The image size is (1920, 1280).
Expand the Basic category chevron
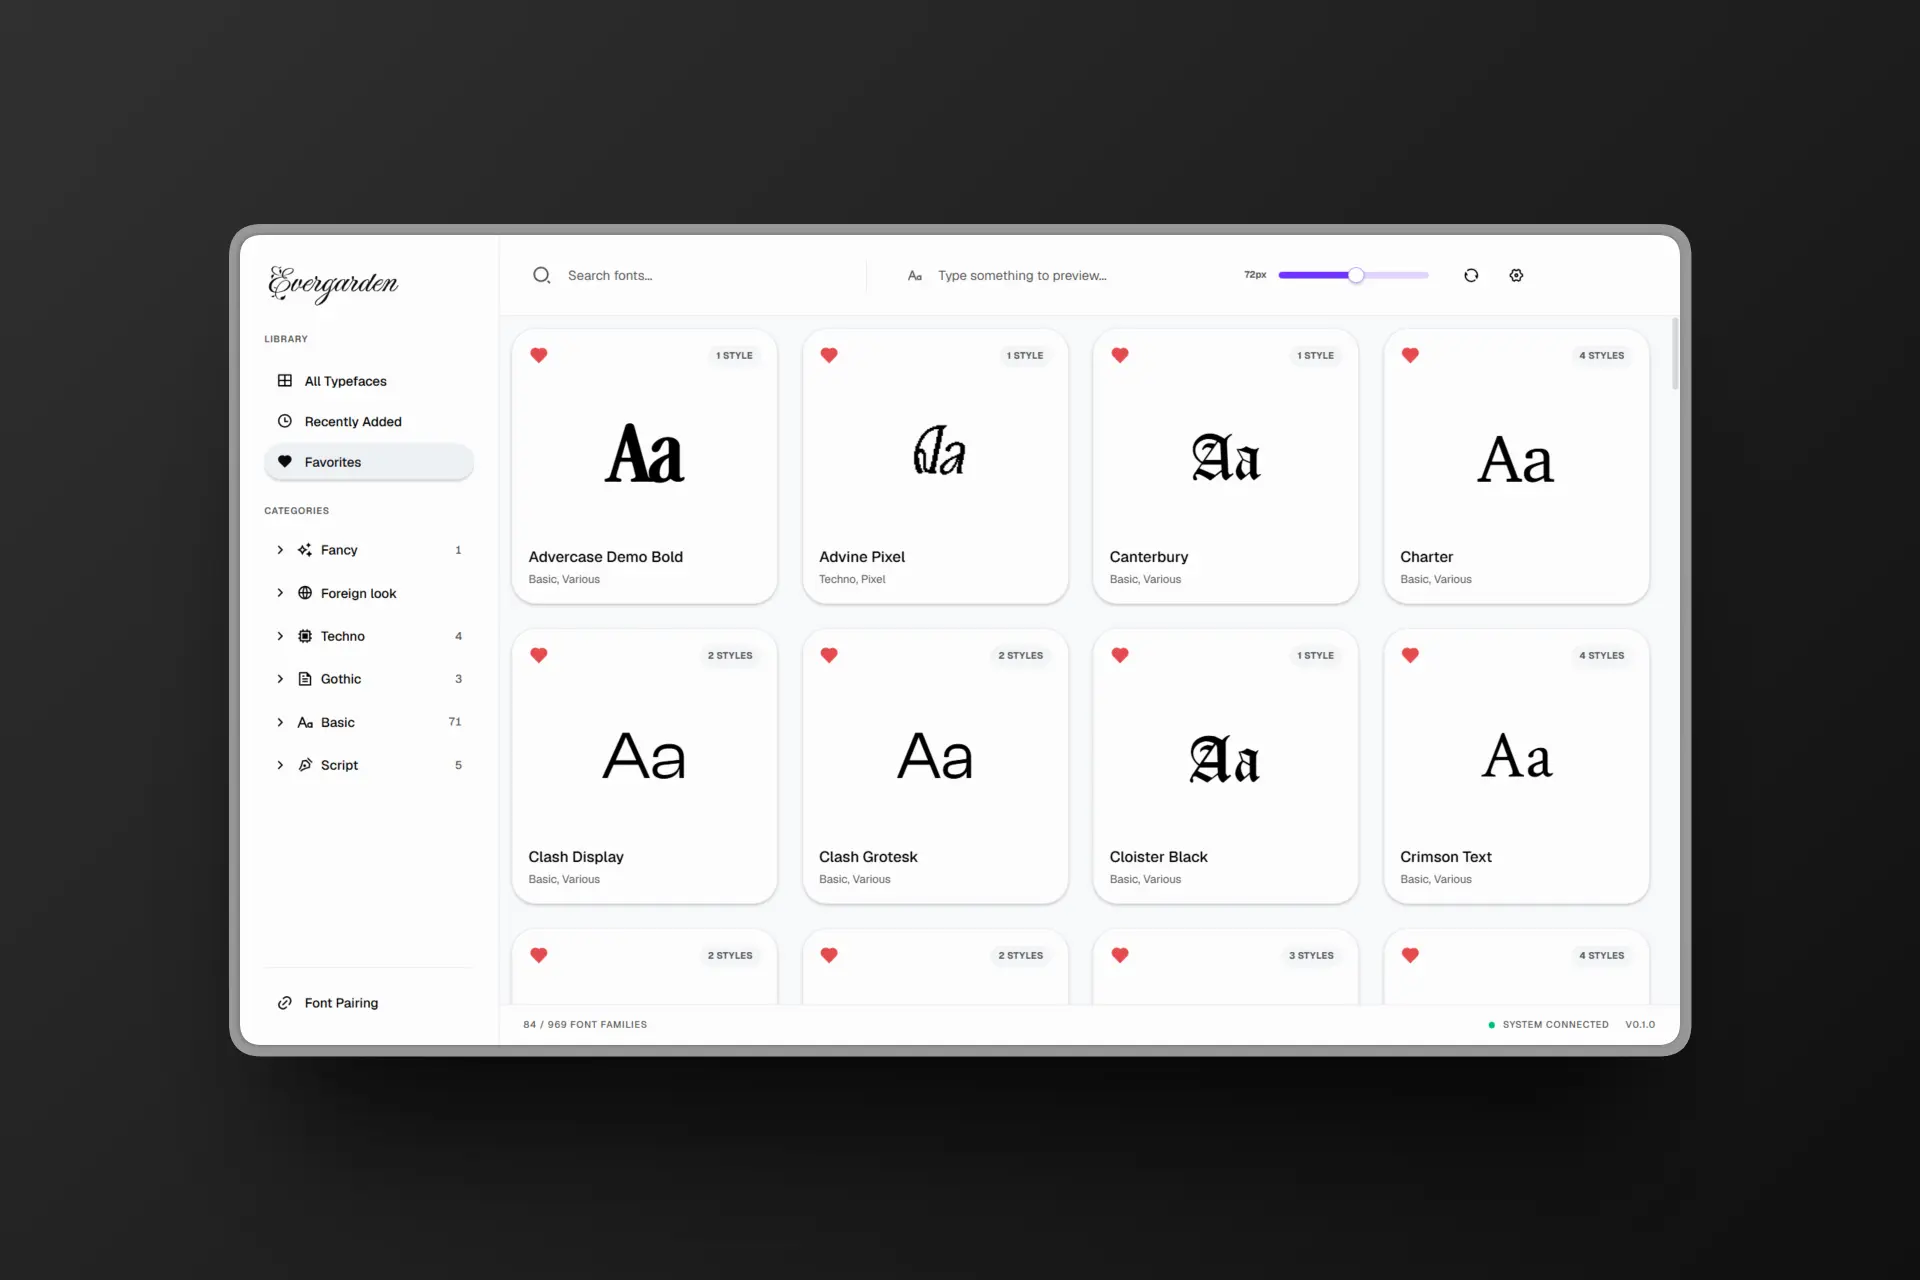[280, 722]
